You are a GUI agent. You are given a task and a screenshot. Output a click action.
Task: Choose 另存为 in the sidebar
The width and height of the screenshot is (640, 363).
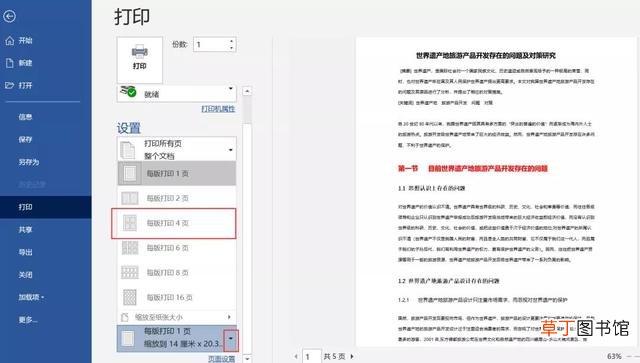click(29, 162)
